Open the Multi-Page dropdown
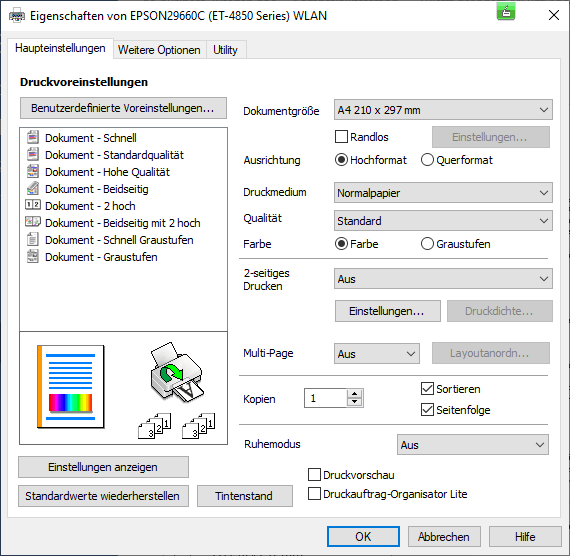 tap(377, 353)
